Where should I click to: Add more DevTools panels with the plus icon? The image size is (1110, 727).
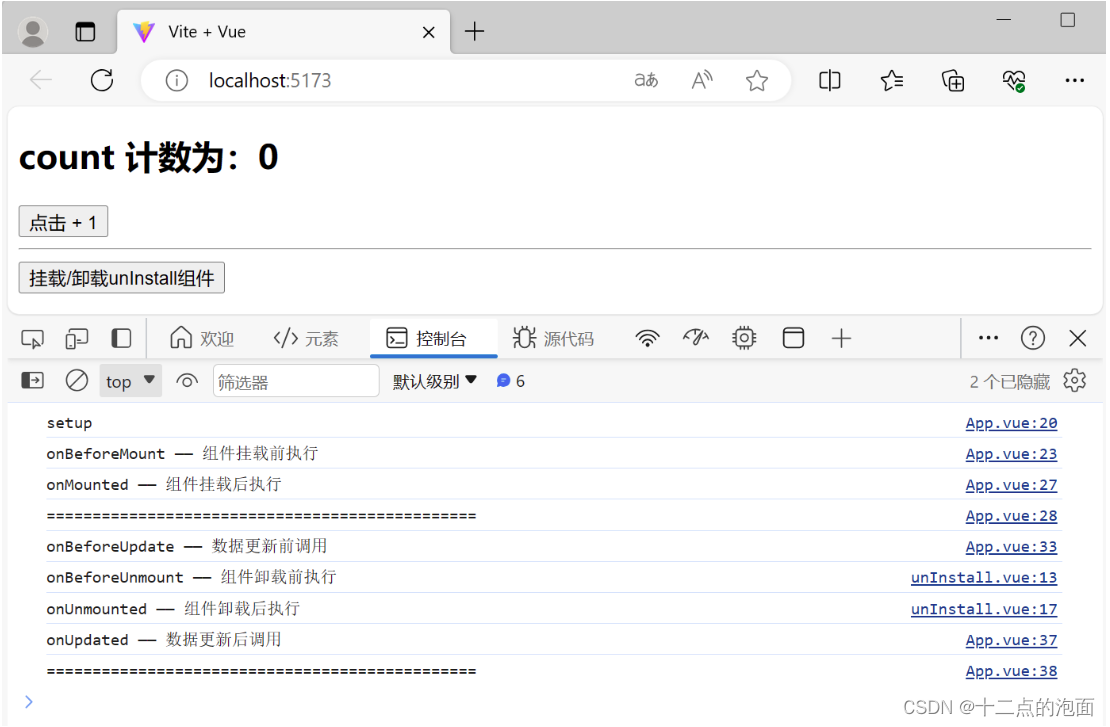[x=841, y=338]
